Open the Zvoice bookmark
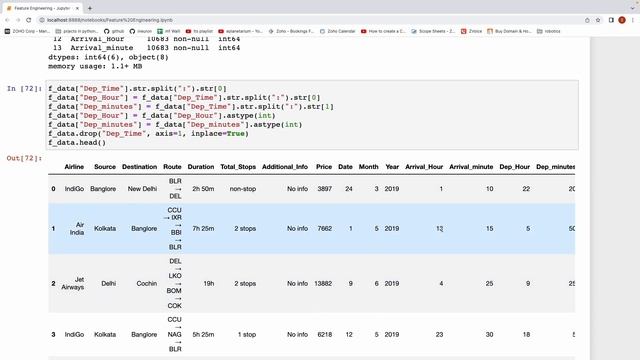Image resolution: width=640 pixels, height=360 pixels. [x=471, y=31]
